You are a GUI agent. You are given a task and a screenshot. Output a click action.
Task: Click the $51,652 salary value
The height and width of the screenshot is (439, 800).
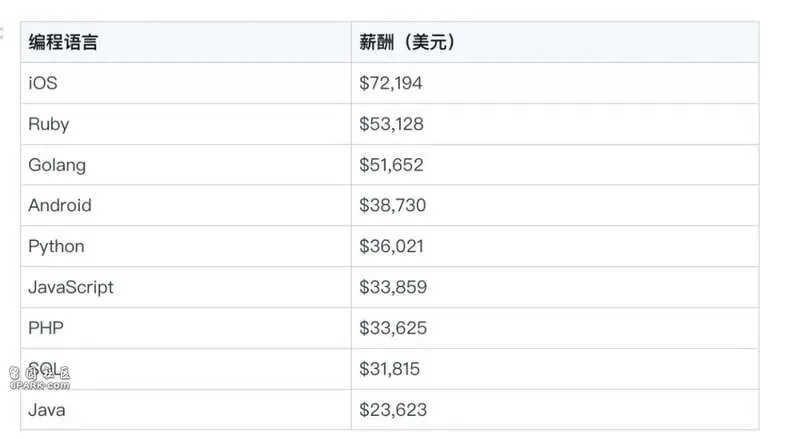(x=391, y=165)
